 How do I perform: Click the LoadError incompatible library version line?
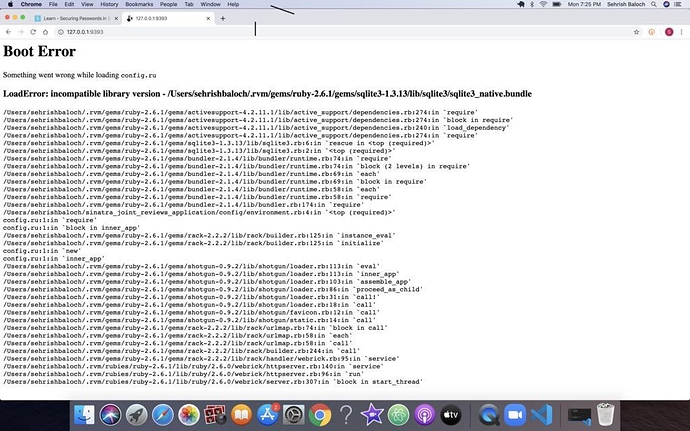[x=267, y=94]
